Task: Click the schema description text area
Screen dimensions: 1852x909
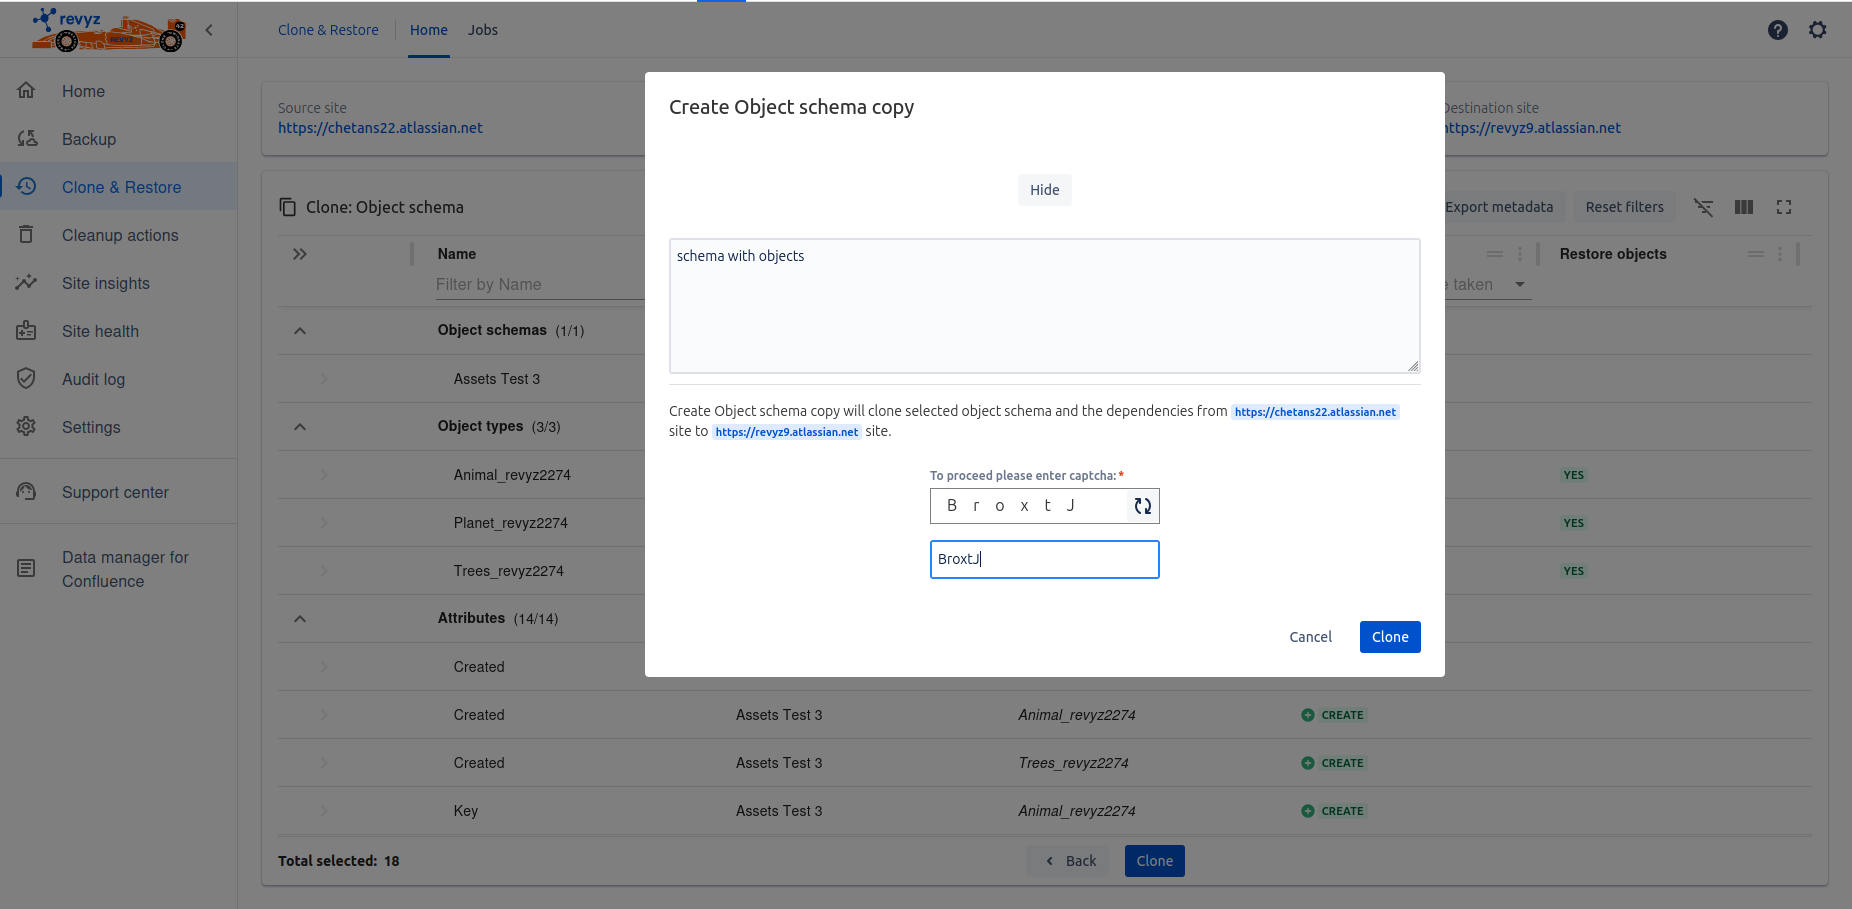Action: (x=1044, y=306)
